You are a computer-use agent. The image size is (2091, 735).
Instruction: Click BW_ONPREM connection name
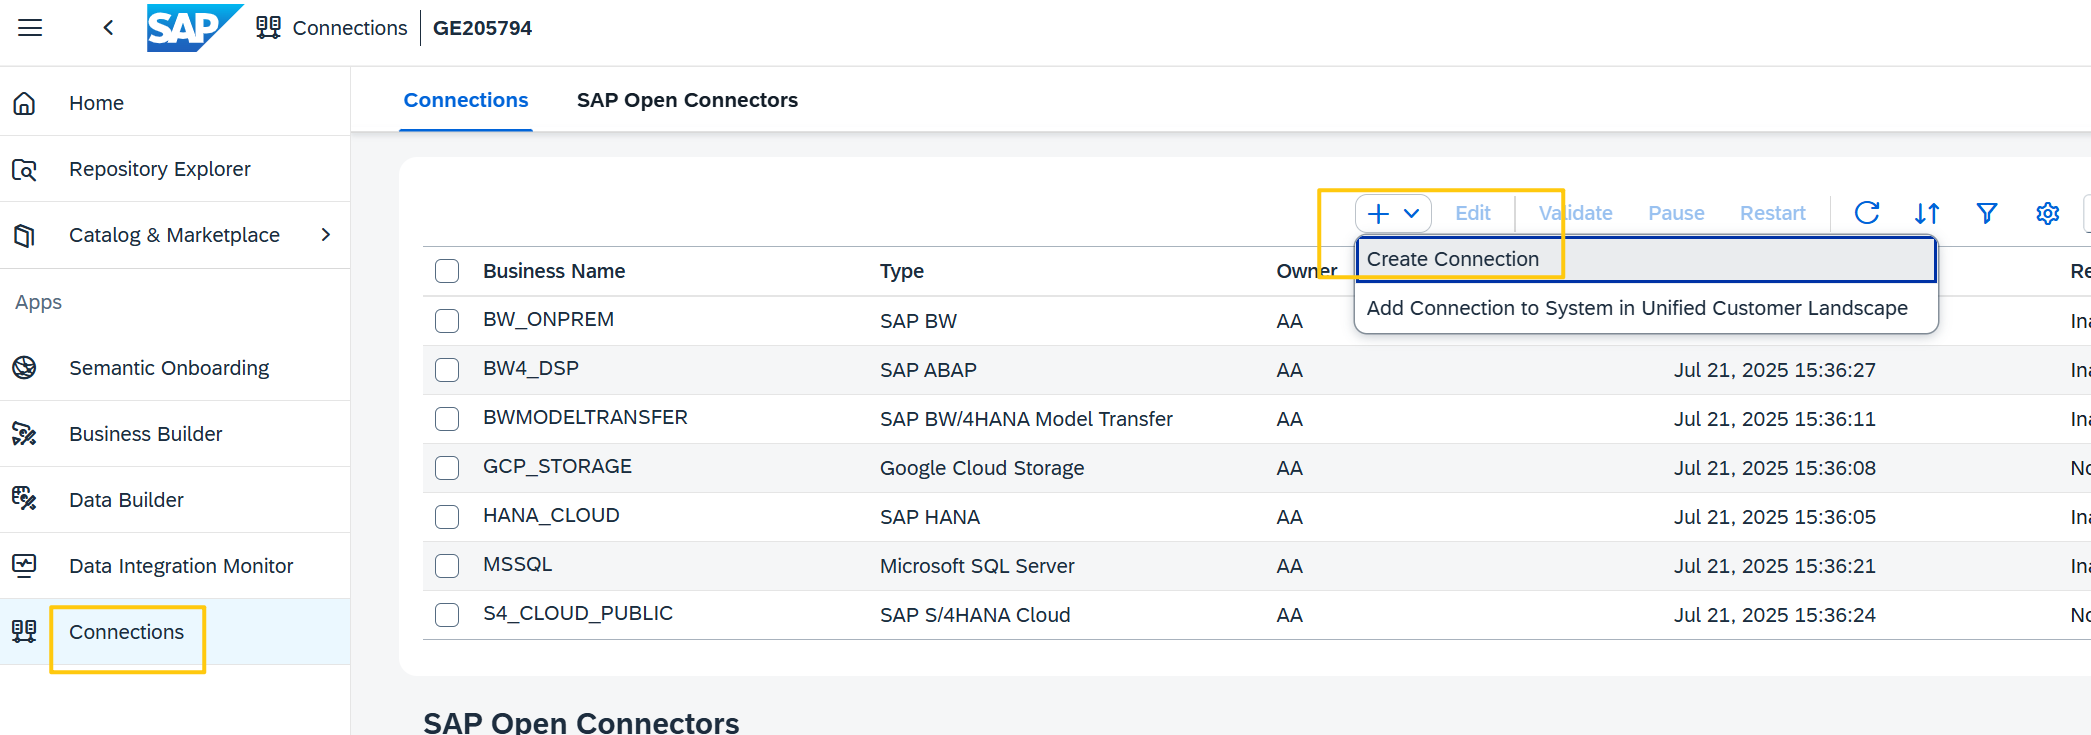coord(548,319)
